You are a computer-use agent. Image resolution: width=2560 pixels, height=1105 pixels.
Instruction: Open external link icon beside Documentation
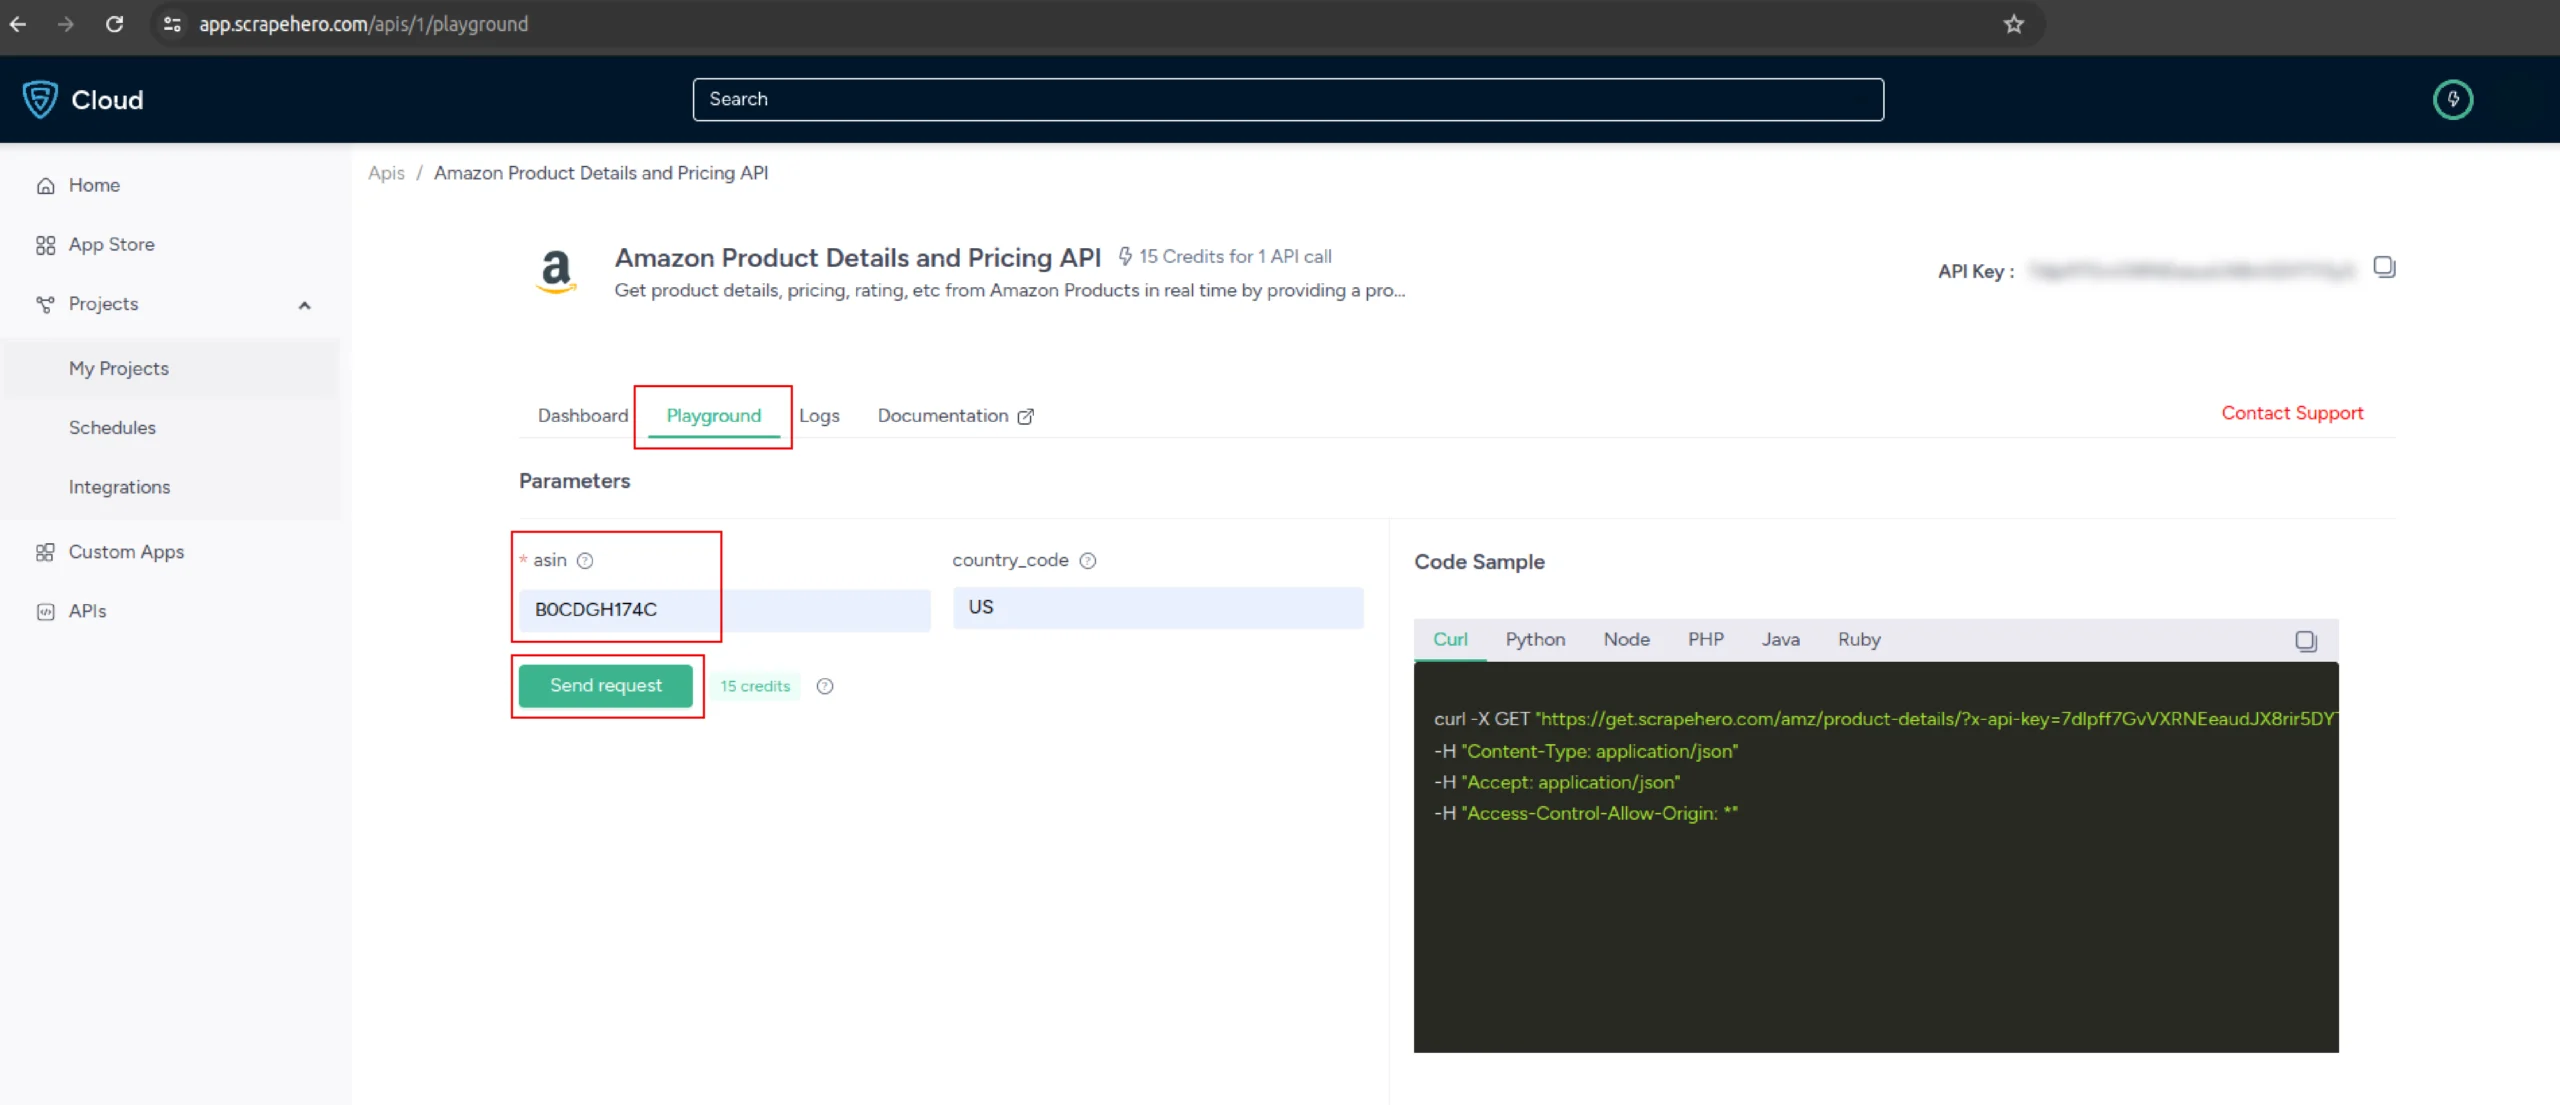point(1025,416)
